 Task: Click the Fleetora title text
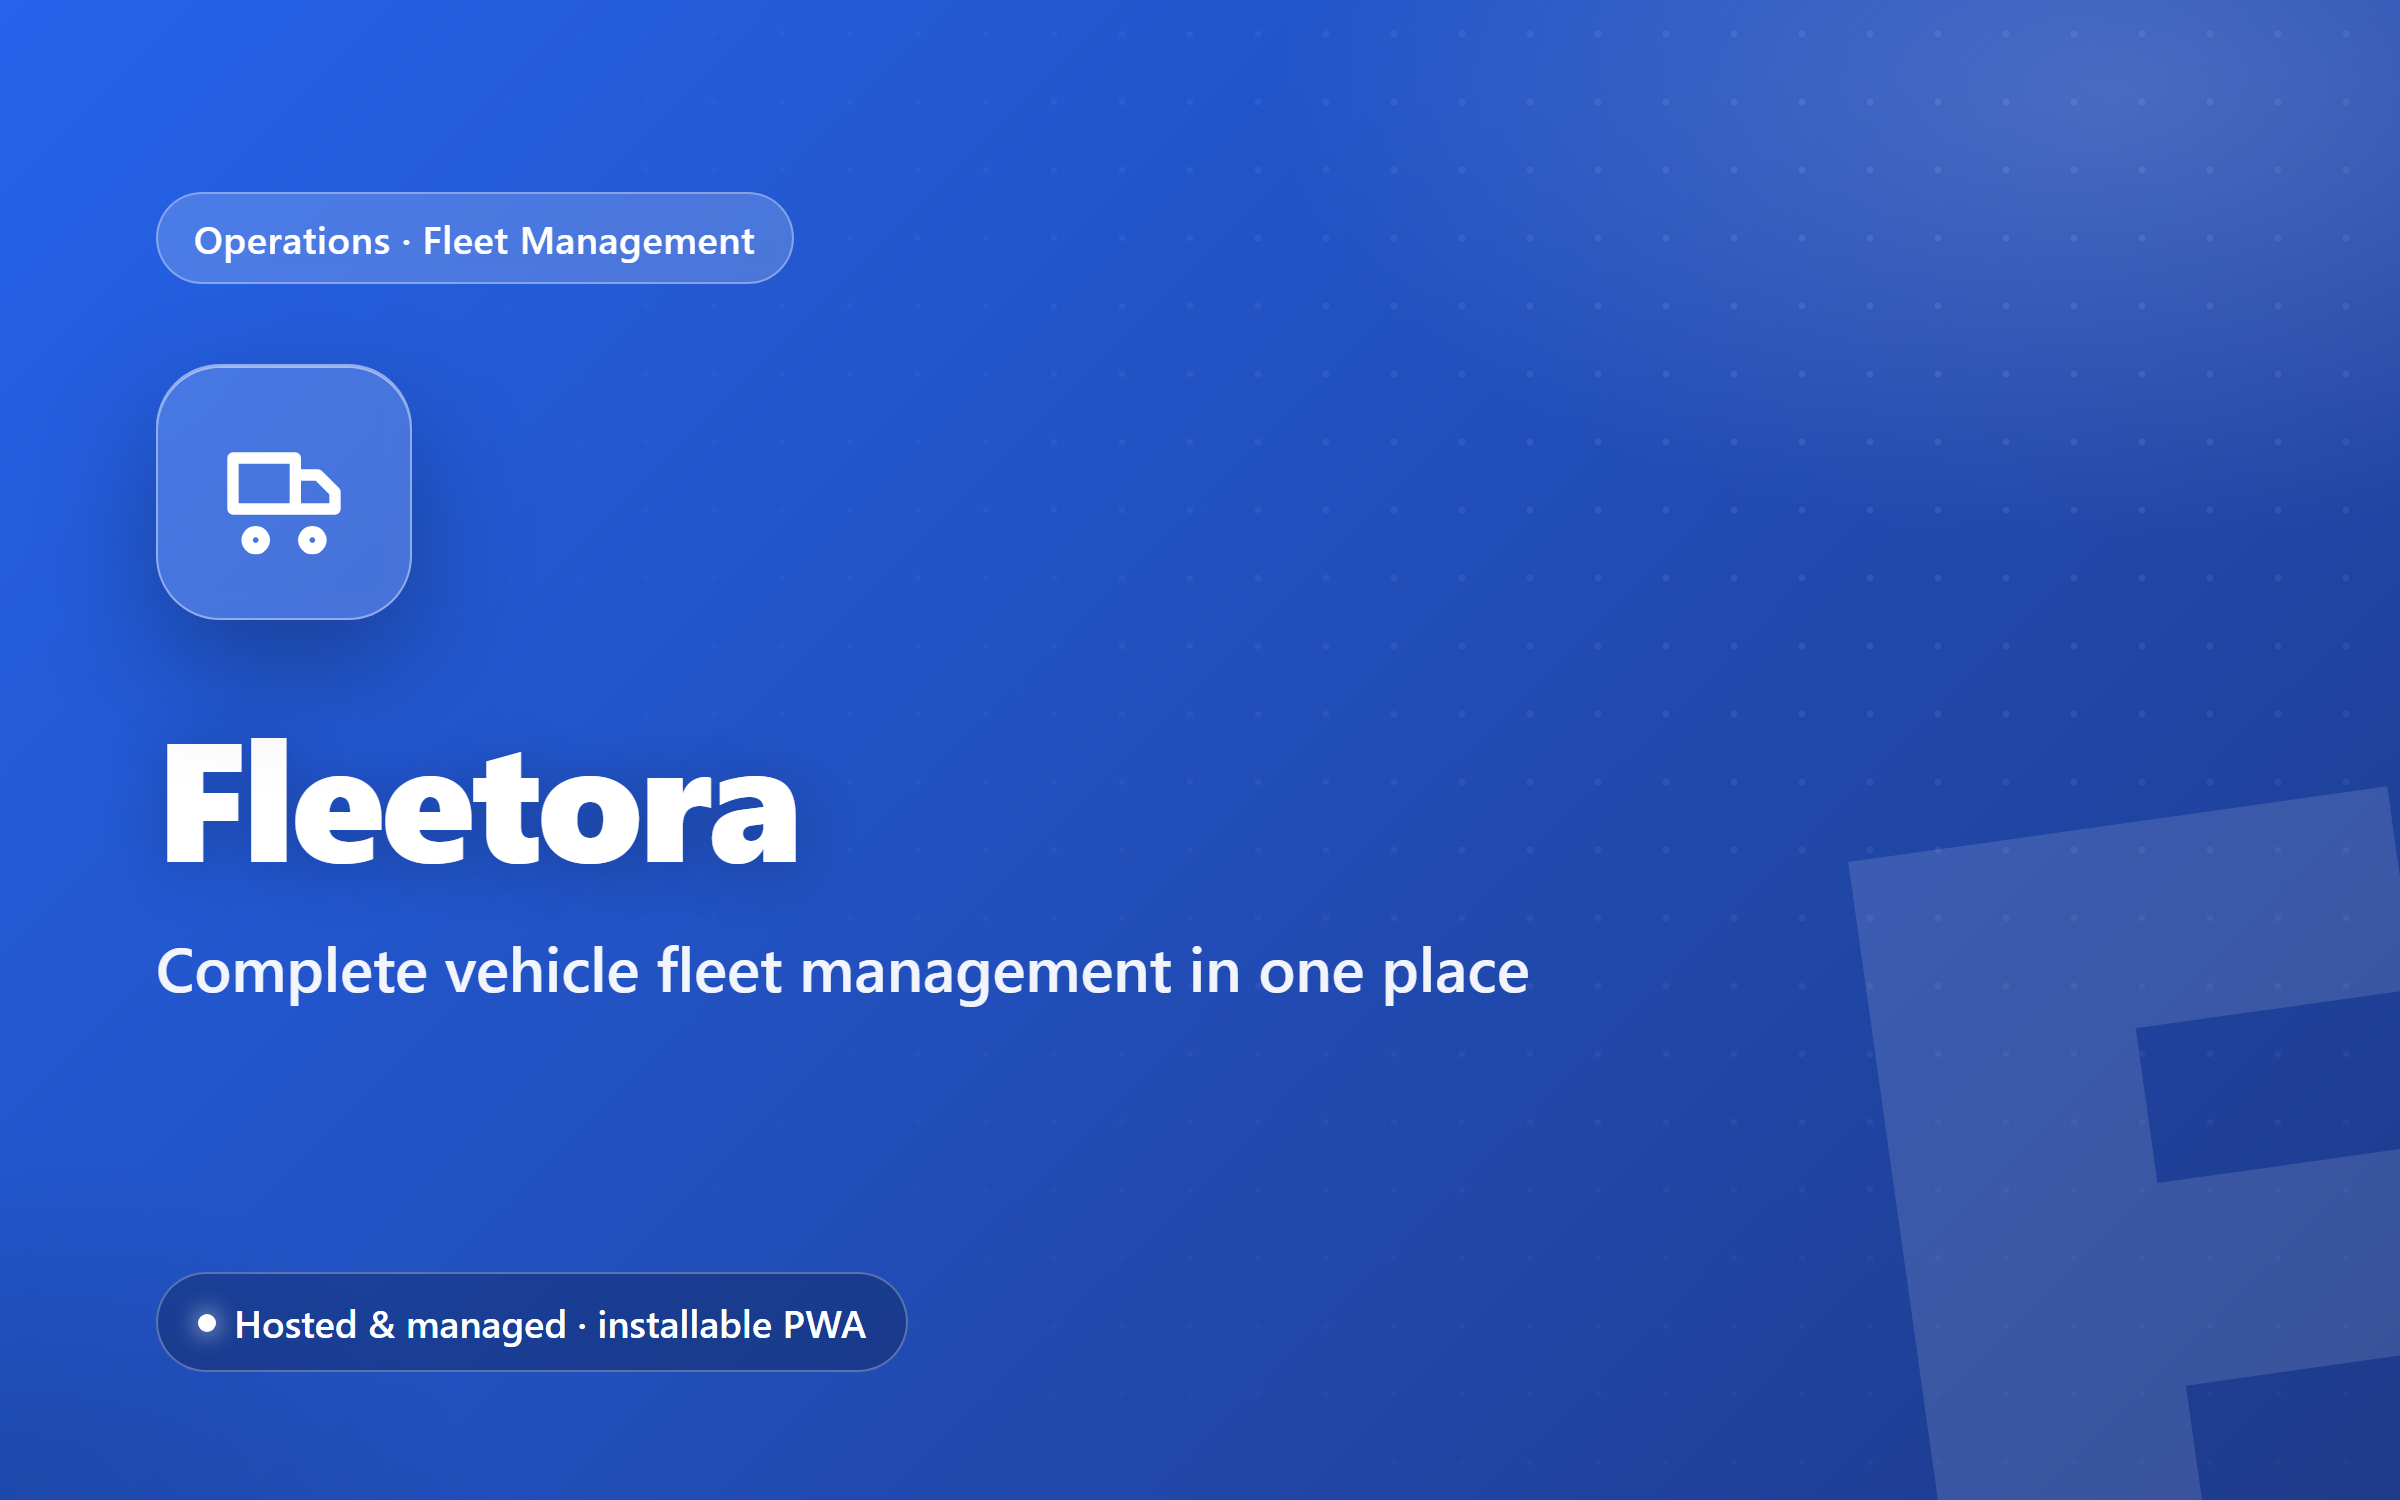pyautogui.click(x=480, y=802)
